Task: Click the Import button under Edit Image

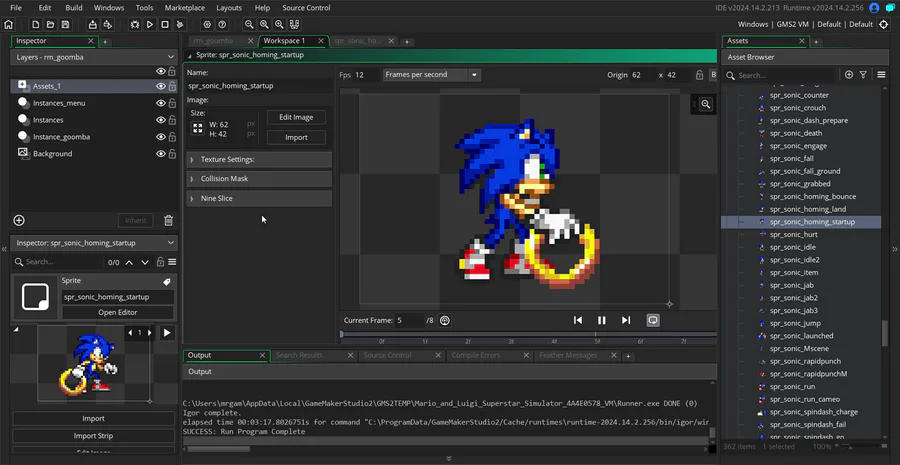Action: [296, 138]
